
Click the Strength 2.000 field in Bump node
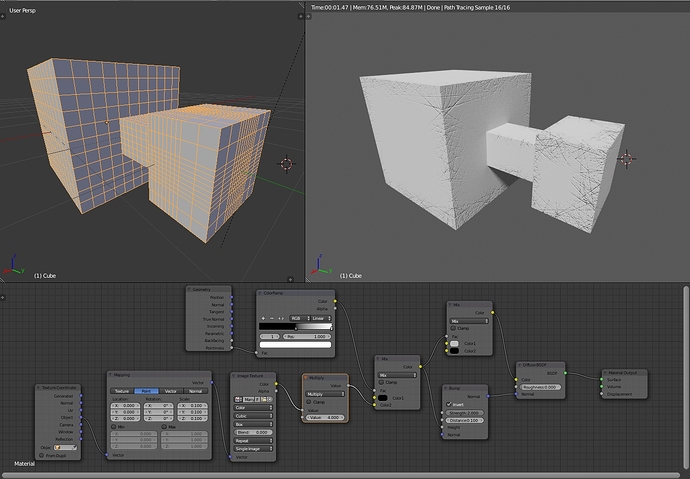click(465, 413)
